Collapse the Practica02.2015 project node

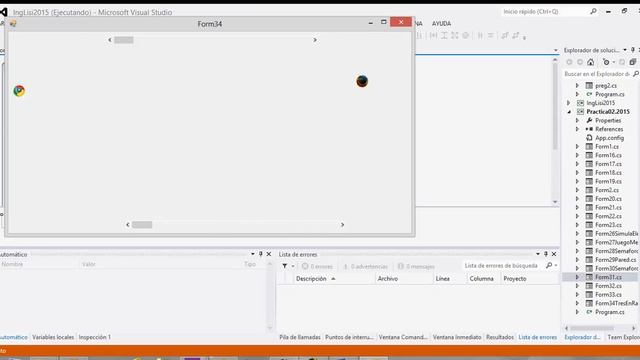(569, 112)
